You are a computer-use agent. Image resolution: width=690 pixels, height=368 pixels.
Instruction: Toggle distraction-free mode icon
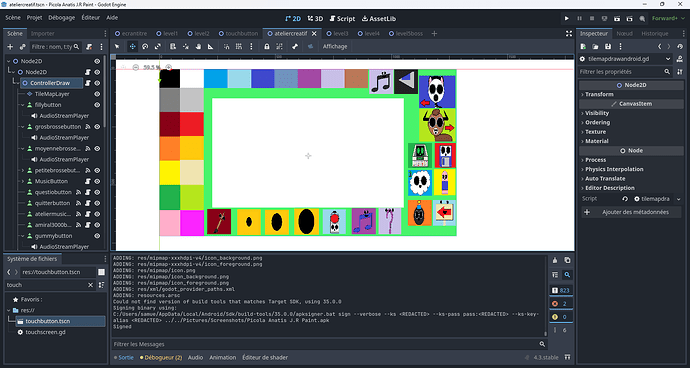[x=569, y=33]
